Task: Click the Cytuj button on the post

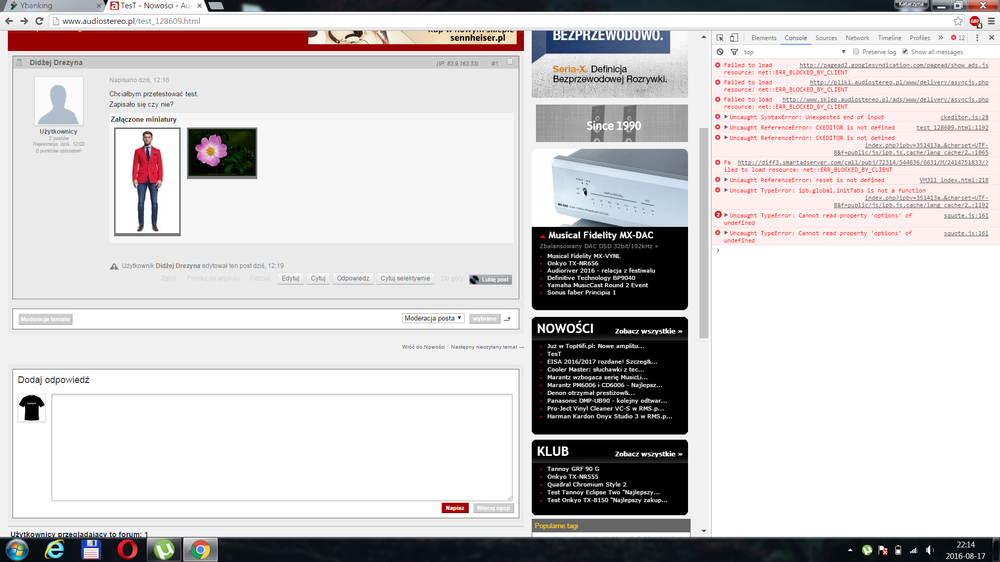Action: 318,279
